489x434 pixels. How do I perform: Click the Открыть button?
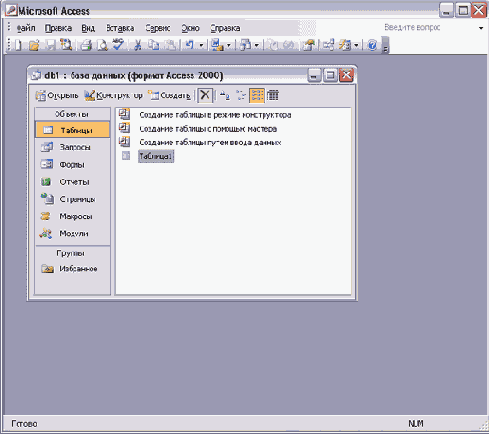[57, 96]
